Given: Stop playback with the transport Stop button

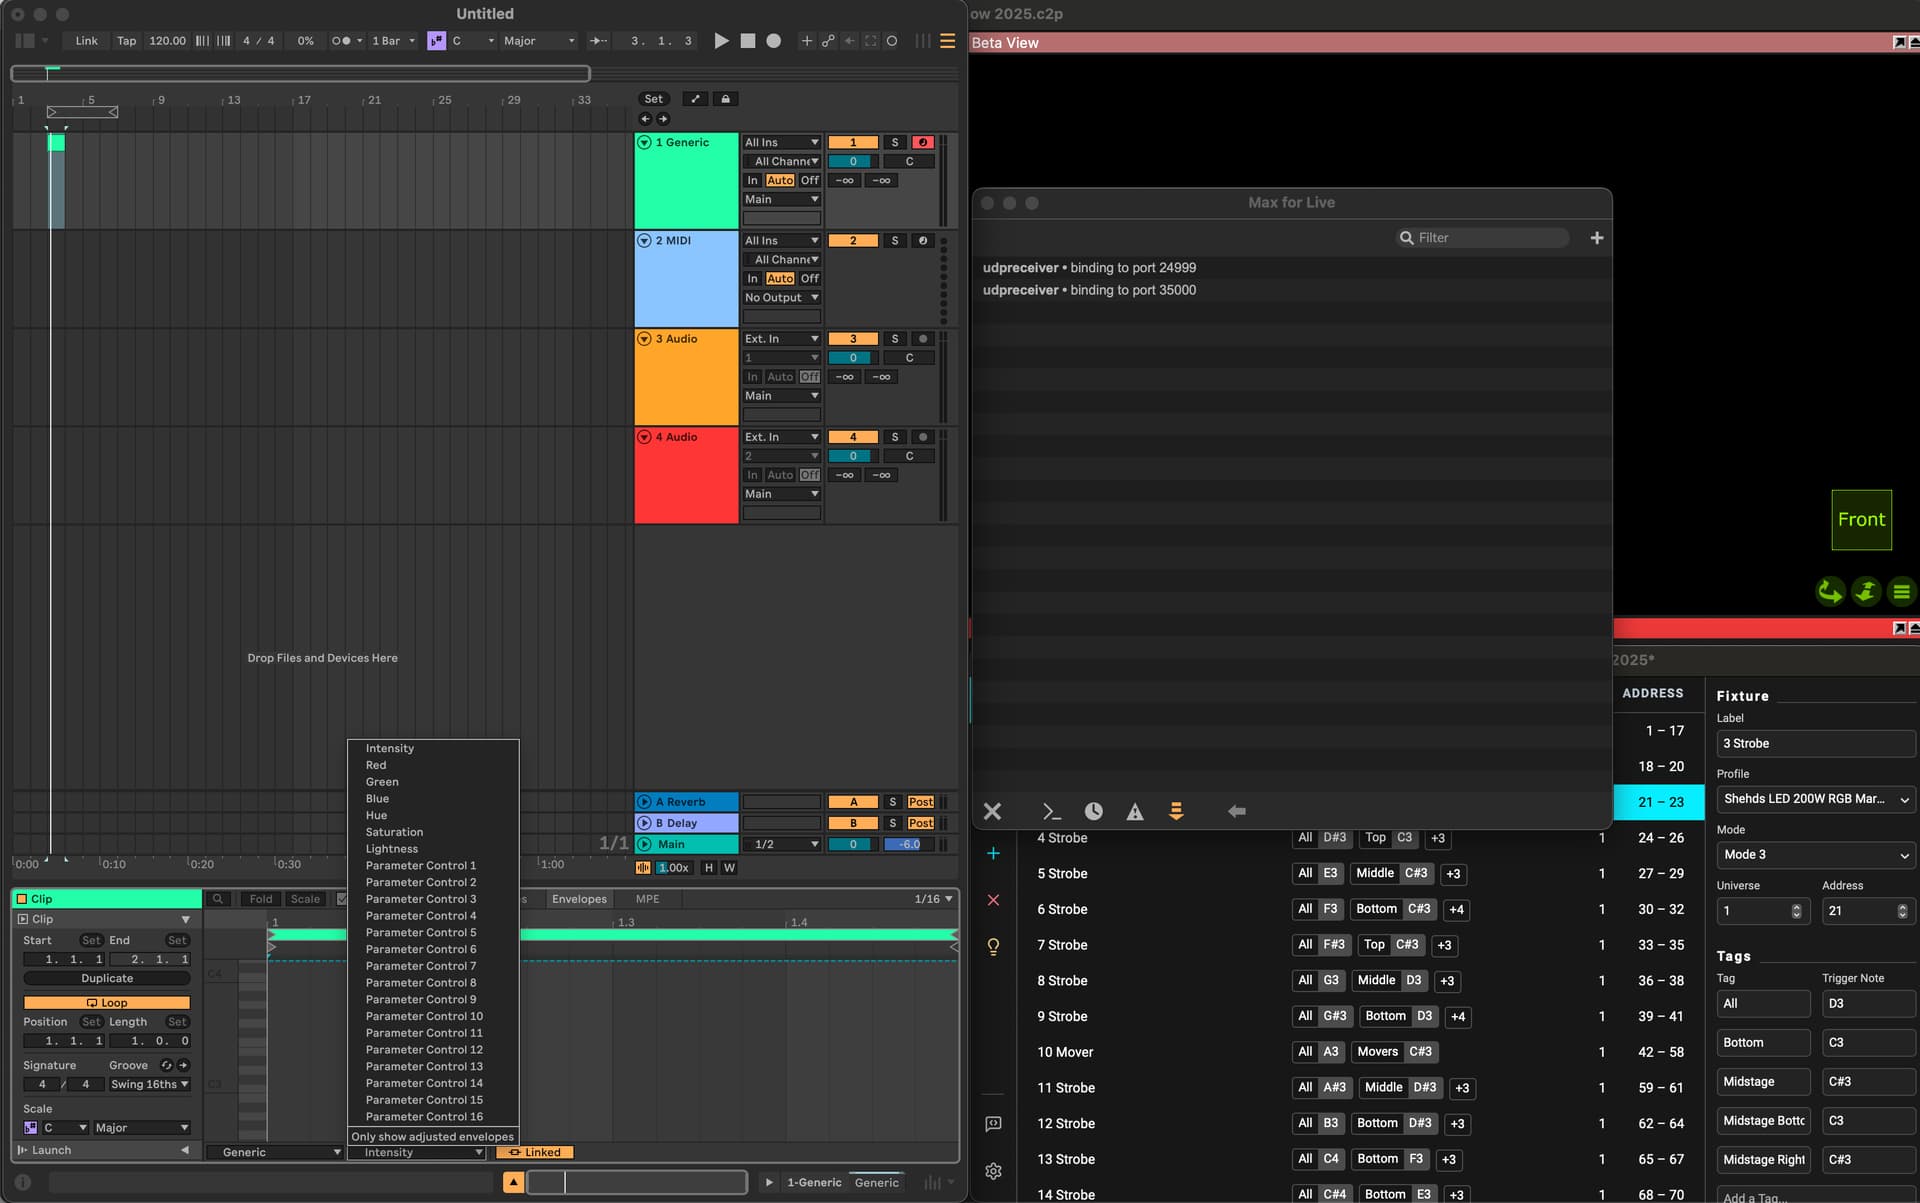Looking at the screenshot, I should pyautogui.click(x=747, y=41).
